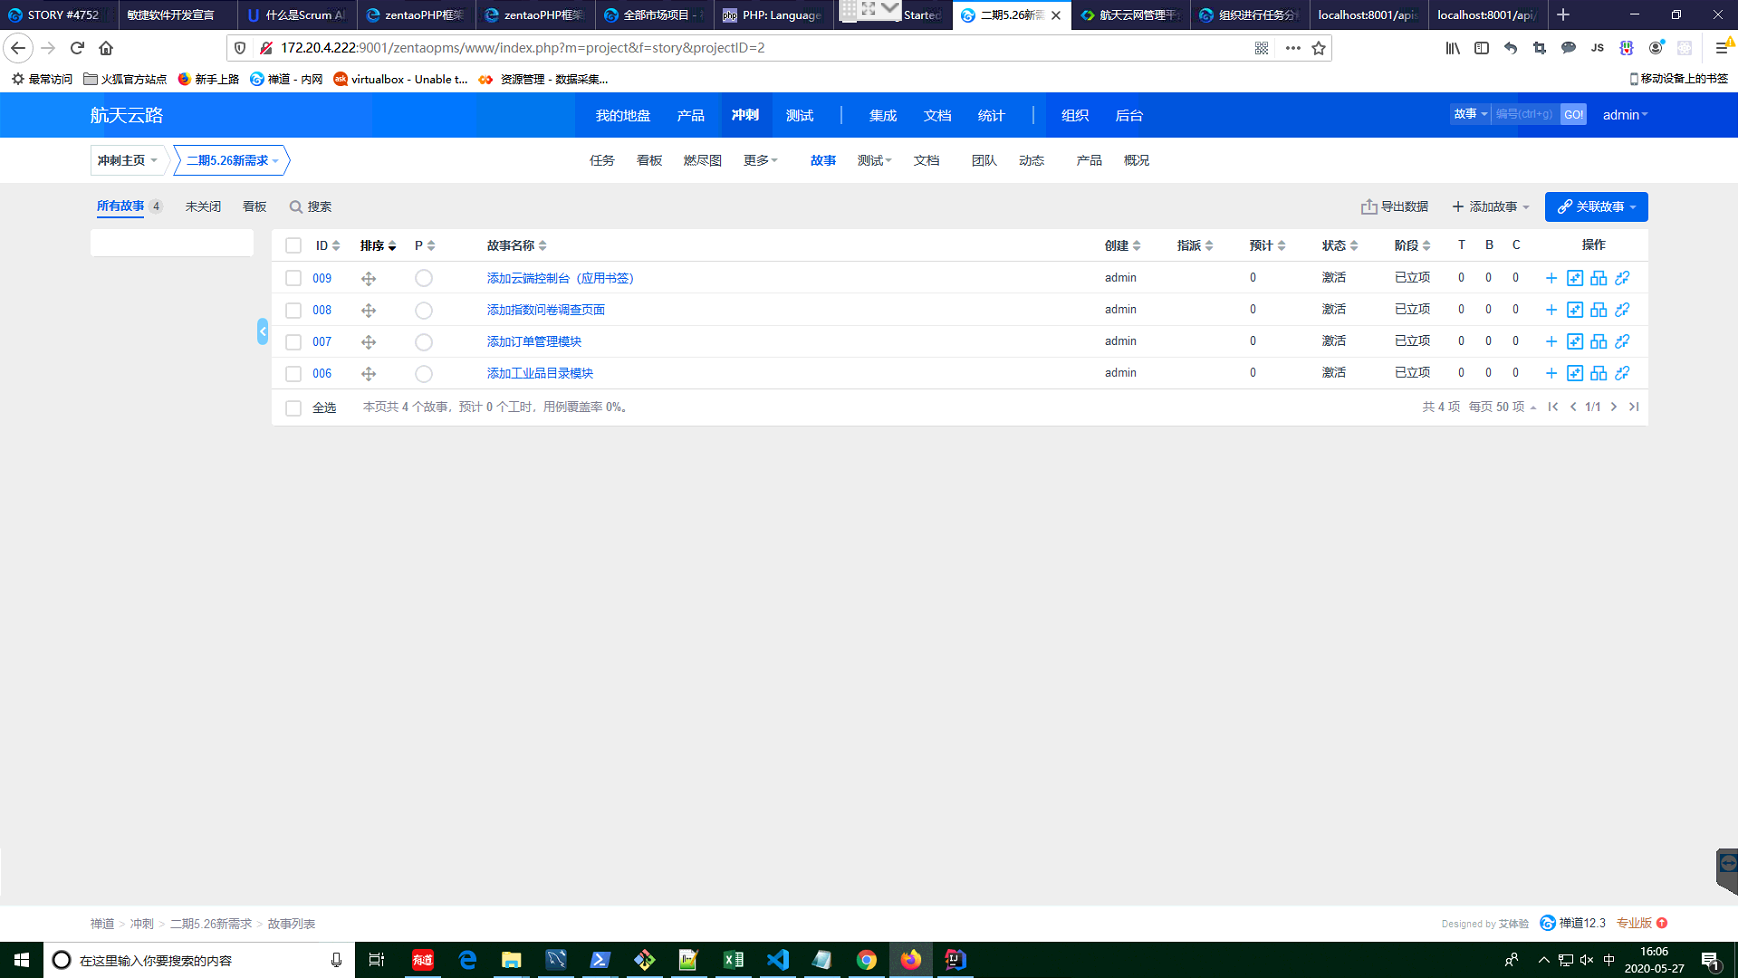1738x978 pixels.
Task: Open Google Chrome from the taskbar
Action: click(x=866, y=960)
